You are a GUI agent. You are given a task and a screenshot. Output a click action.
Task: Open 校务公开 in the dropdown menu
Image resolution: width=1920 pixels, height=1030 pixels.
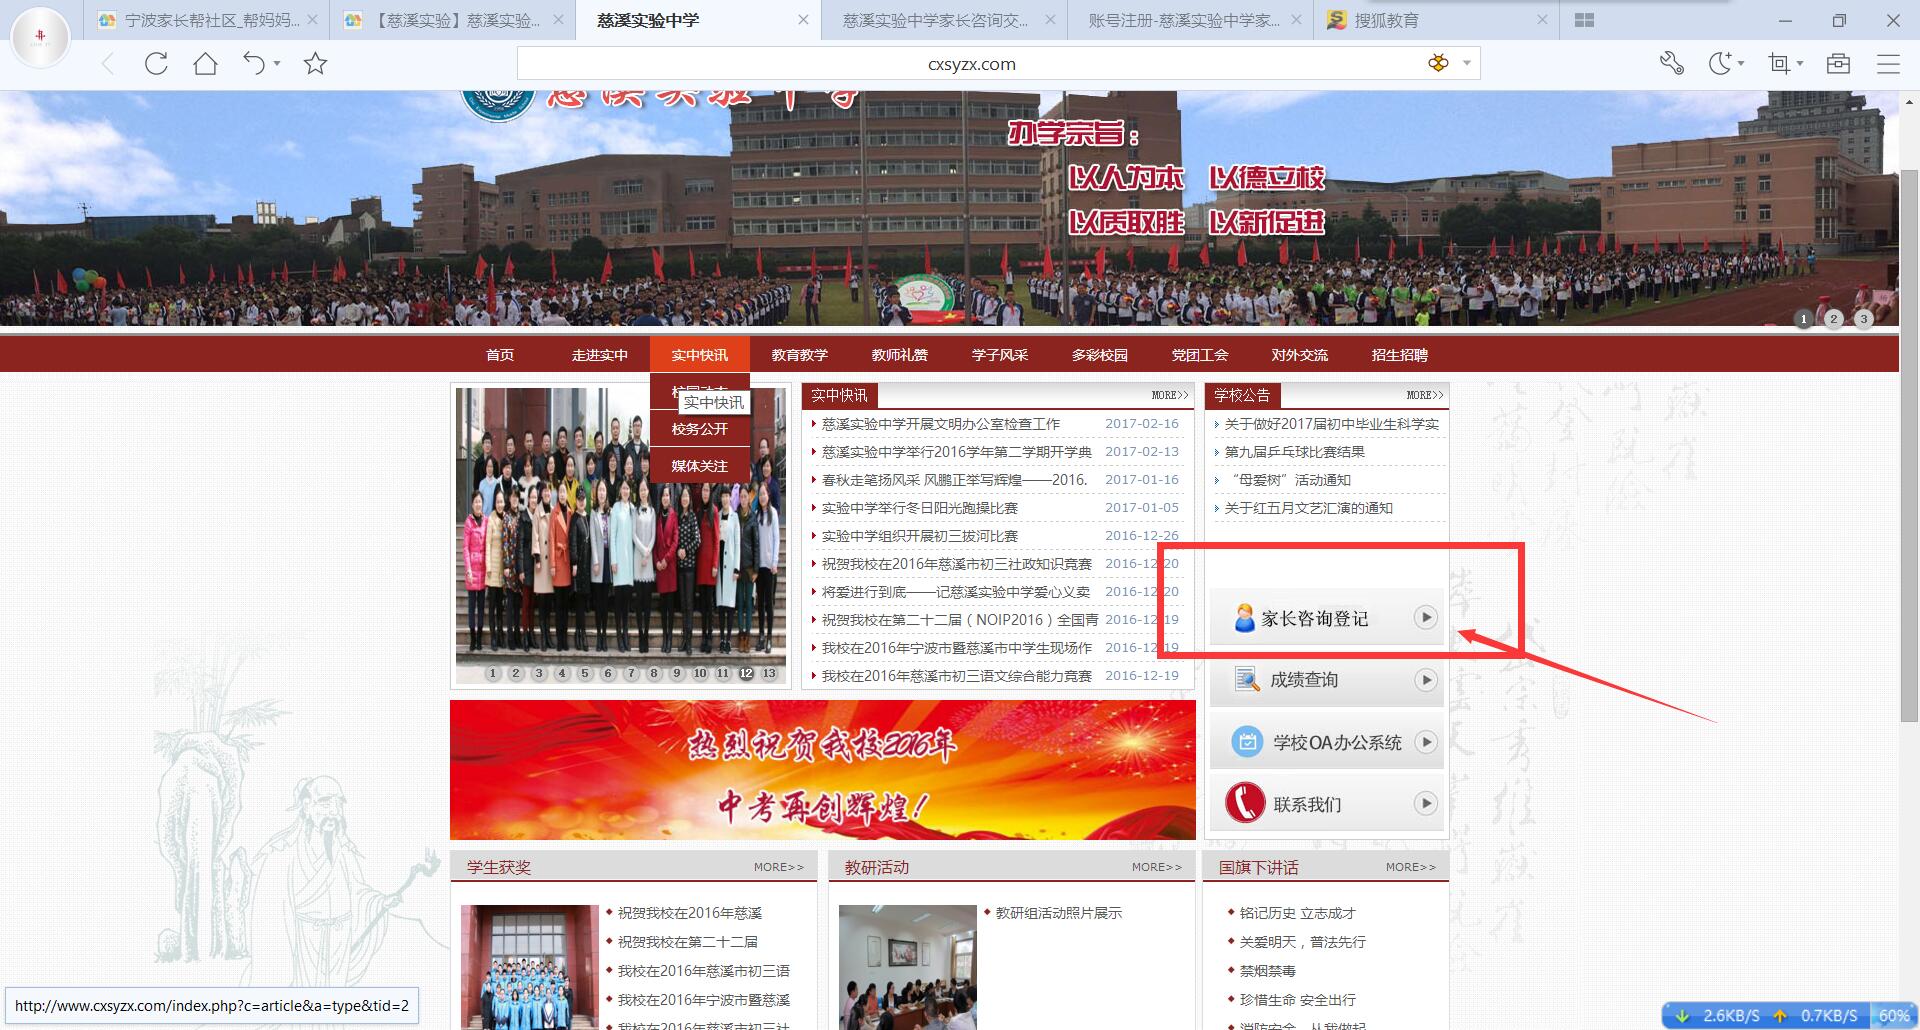(699, 429)
